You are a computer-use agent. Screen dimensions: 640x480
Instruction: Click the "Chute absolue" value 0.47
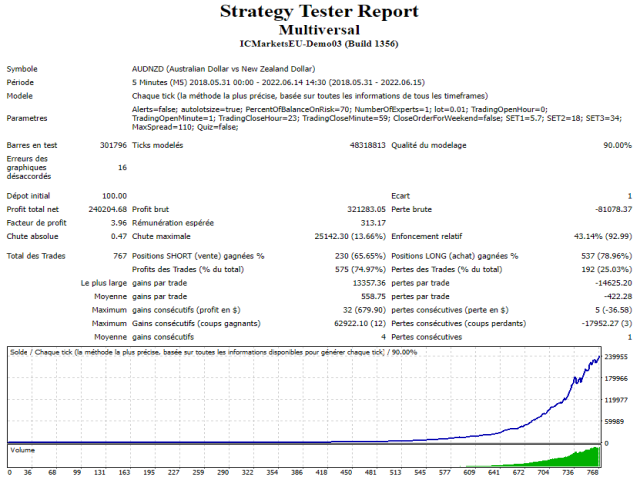tap(119, 236)
